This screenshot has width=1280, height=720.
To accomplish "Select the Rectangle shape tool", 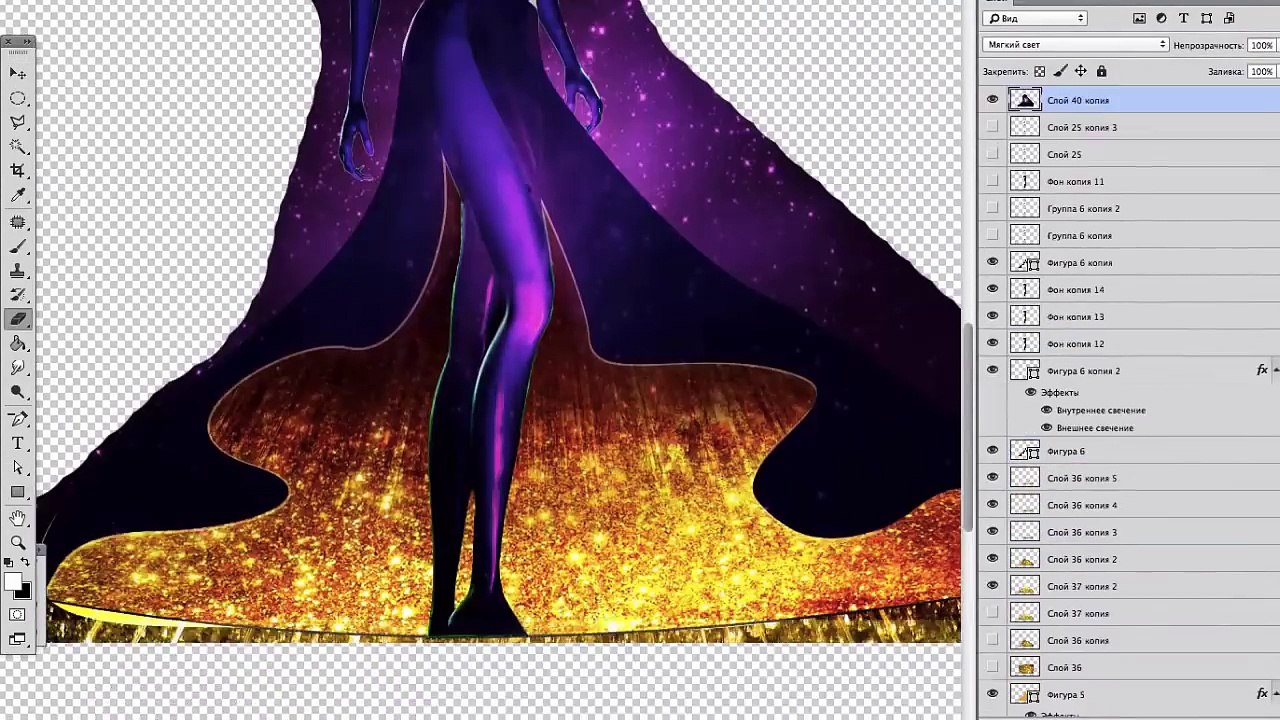I will [18, 492].
